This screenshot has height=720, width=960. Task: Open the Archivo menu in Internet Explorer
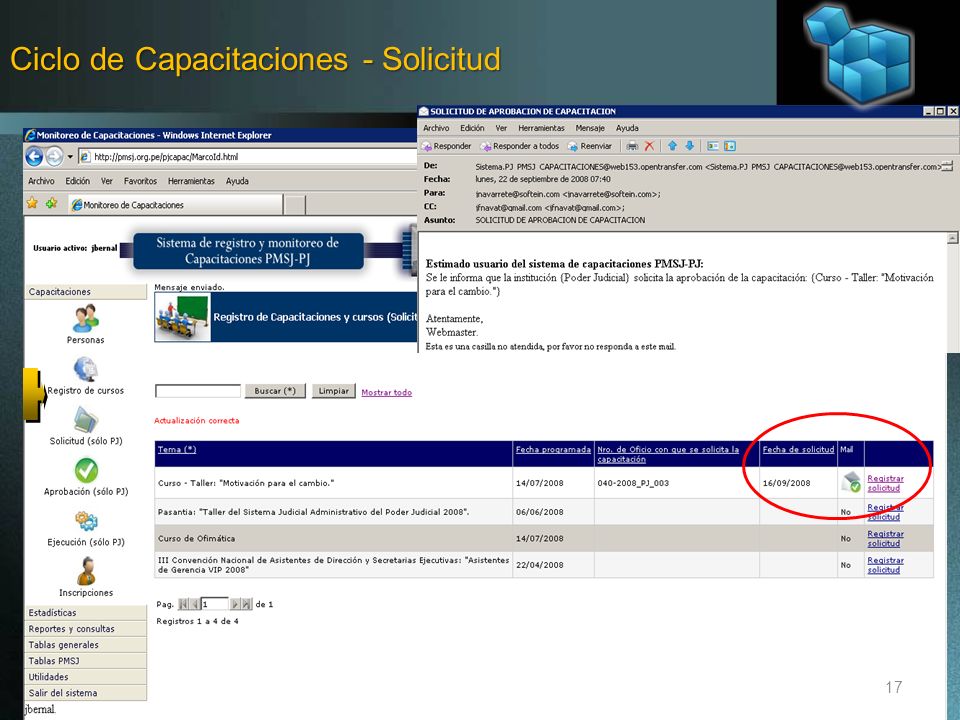[41, 181]
